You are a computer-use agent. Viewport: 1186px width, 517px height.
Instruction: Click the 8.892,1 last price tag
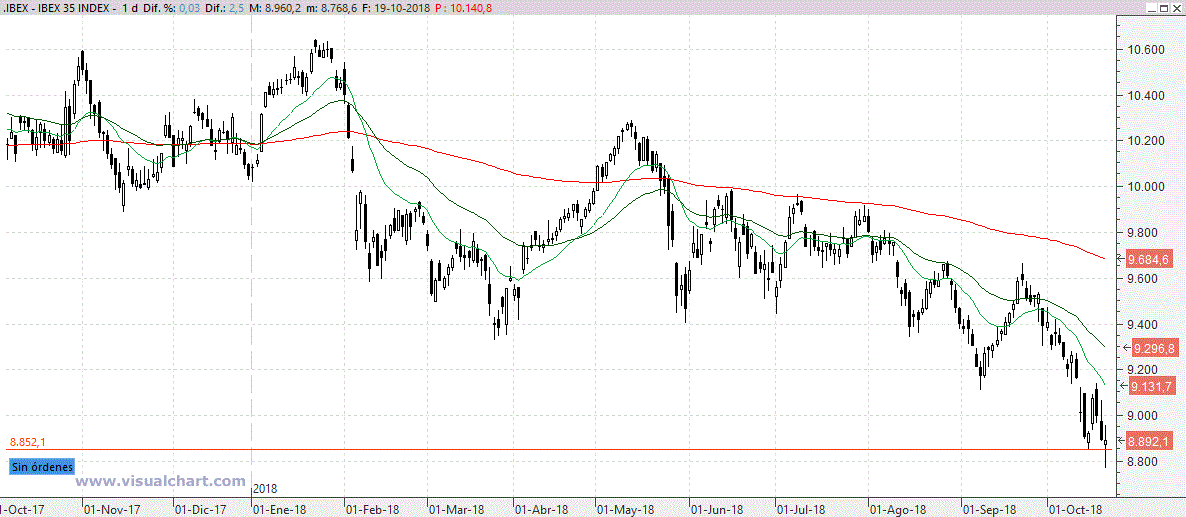click(1148, 441)
